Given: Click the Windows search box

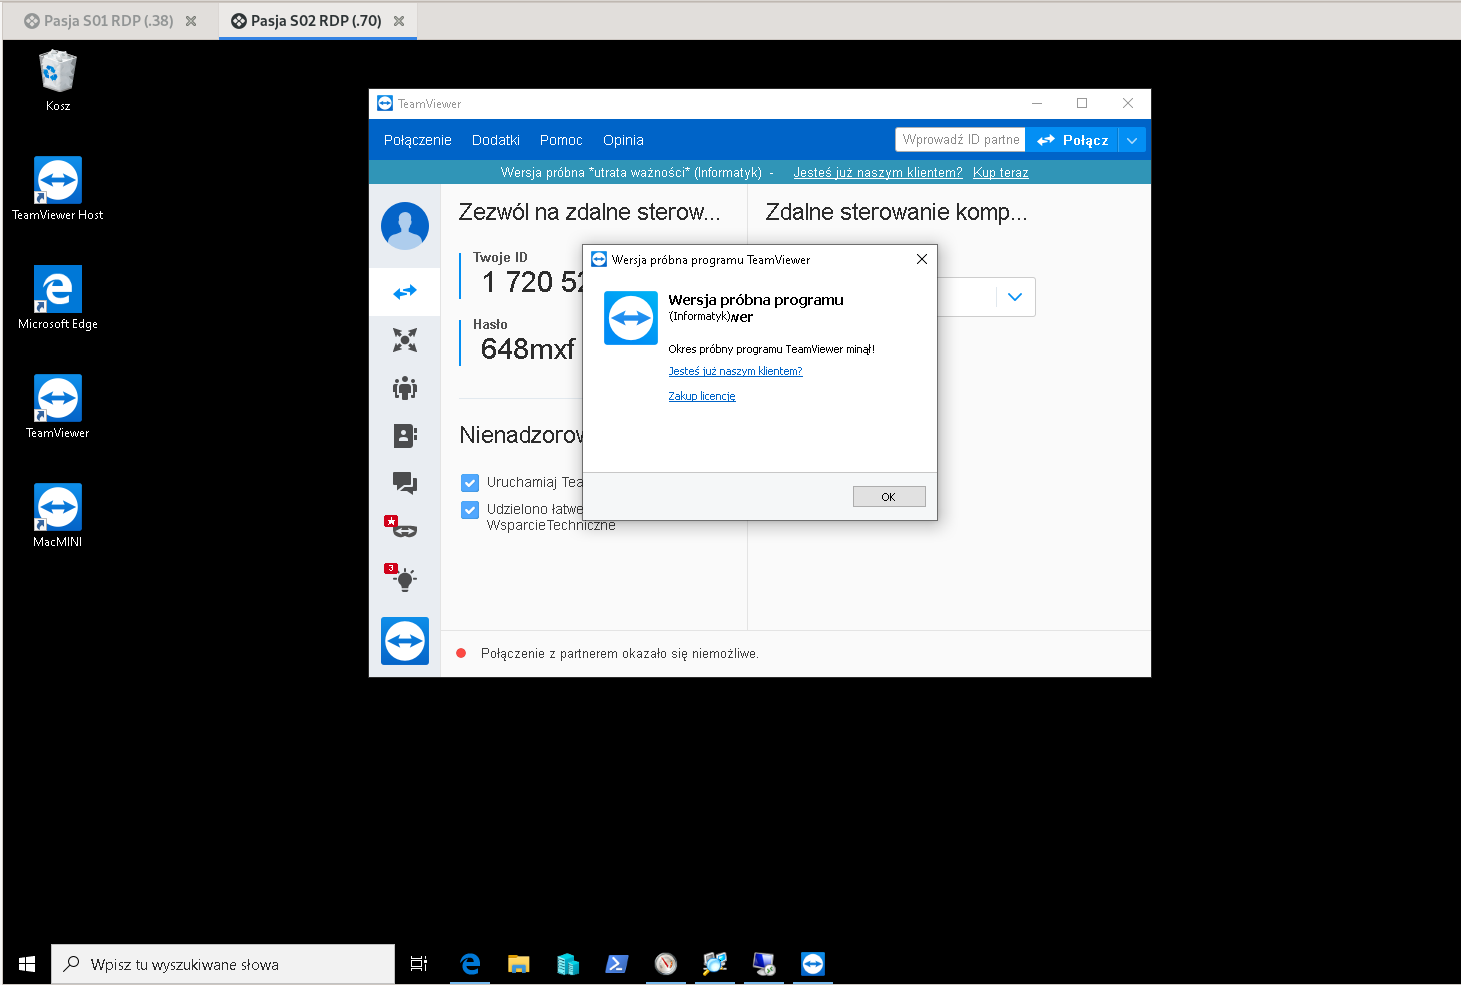Looking at the screenshot, I should click(223, 964).
